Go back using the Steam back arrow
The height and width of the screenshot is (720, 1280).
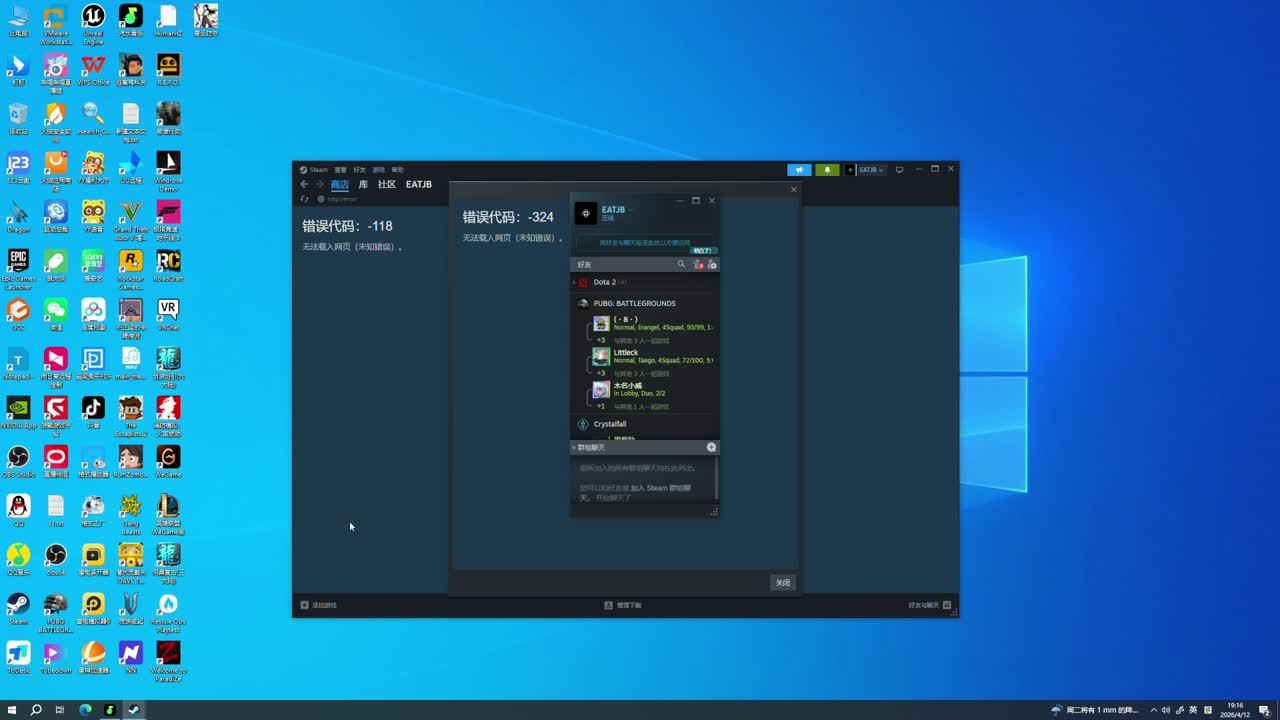point(305,185)
